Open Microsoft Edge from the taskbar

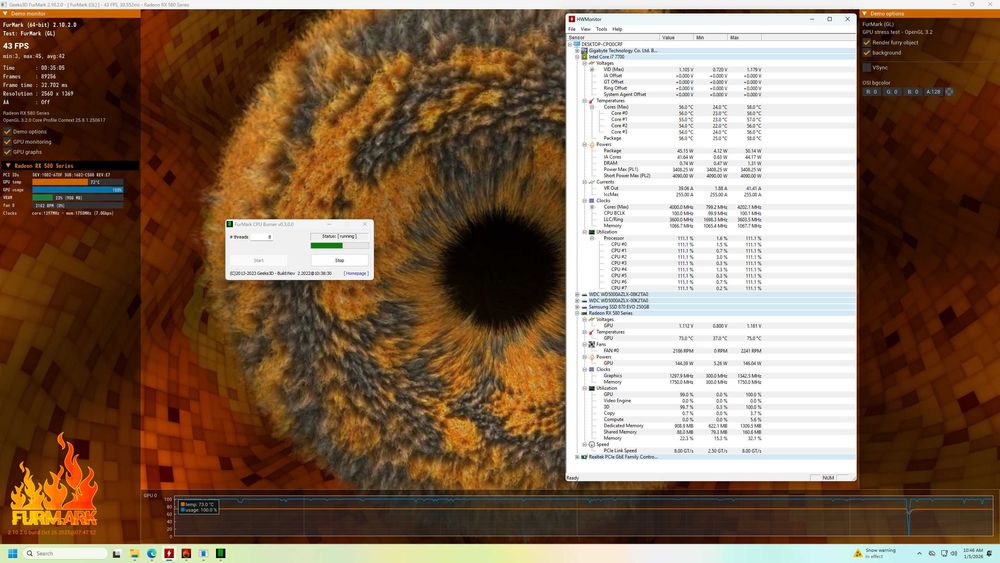point(152,553)
